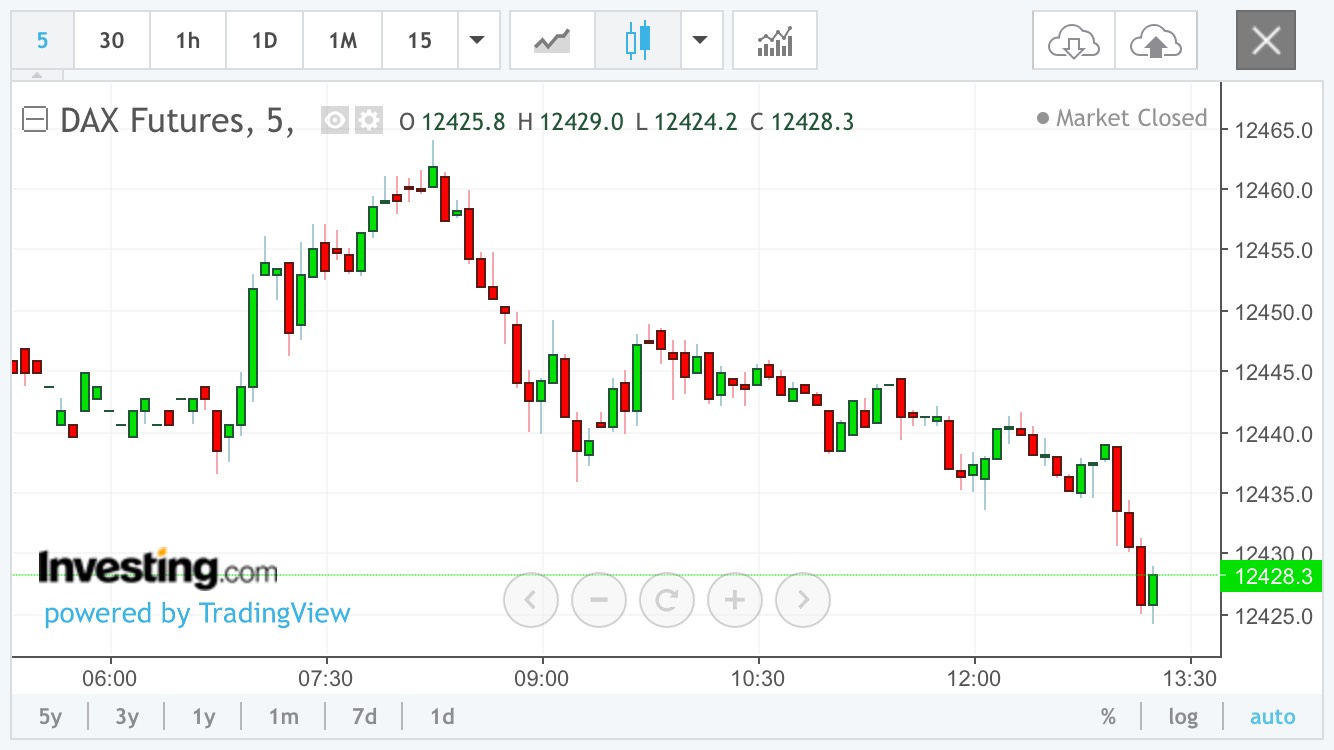Switch to the 1h interval tab
The height and width of the screenshot is (750, 1334).
point(187,40)
